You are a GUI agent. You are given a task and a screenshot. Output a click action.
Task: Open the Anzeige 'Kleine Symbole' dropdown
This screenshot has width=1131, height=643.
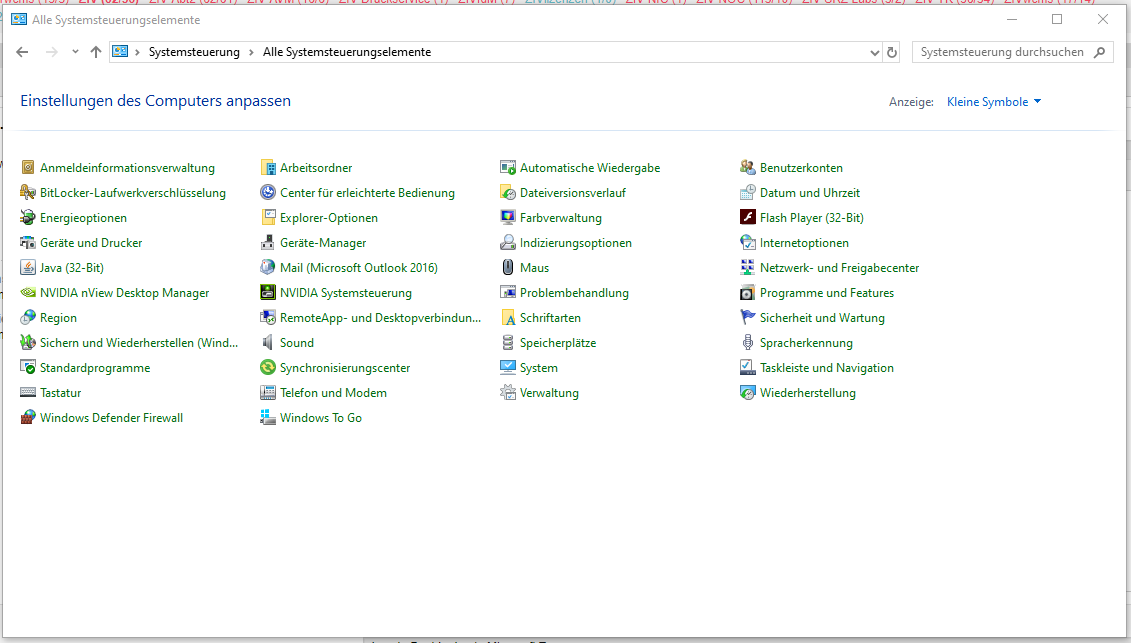tap(994, 102)
